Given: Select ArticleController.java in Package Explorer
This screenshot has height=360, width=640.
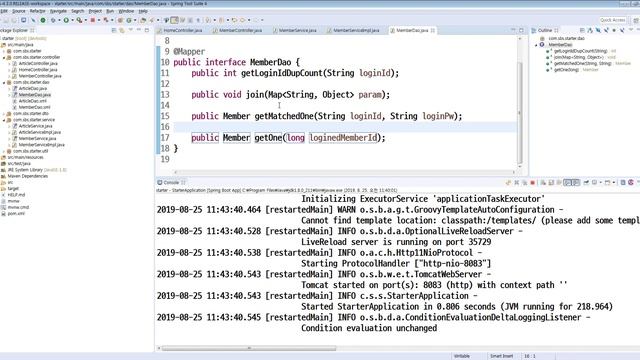Looking at the screenshot, I should point(38,64).
